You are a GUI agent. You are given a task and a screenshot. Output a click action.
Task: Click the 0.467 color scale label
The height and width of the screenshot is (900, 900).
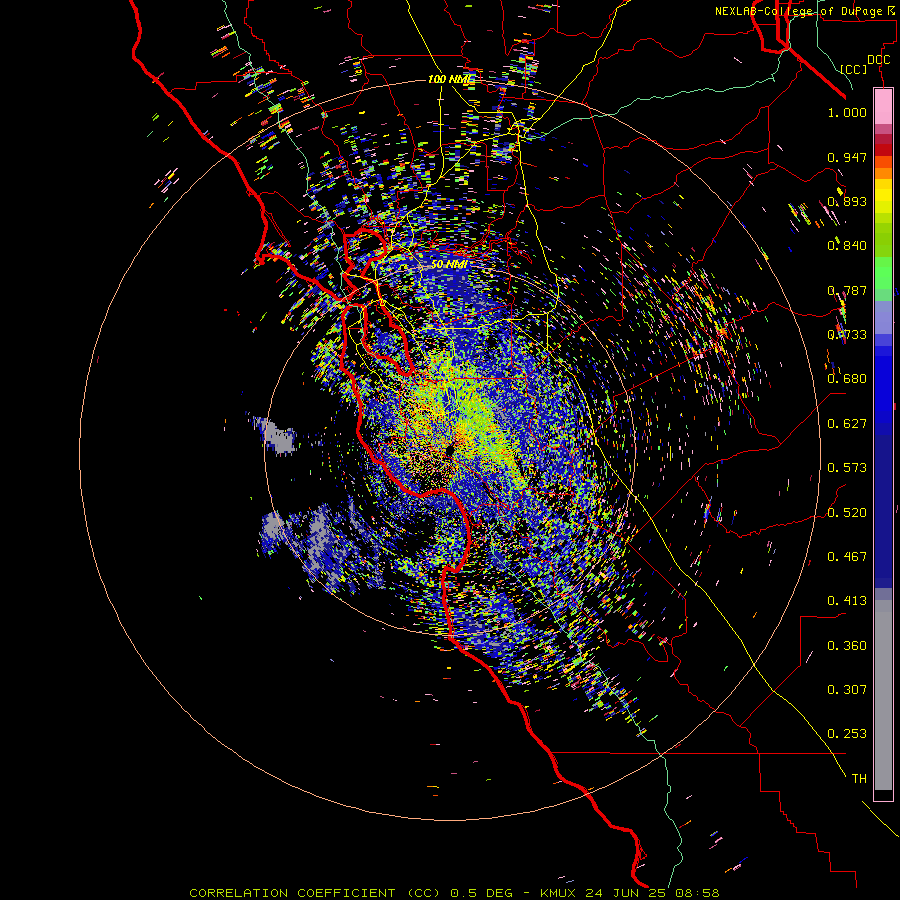(x=847, y=557)
